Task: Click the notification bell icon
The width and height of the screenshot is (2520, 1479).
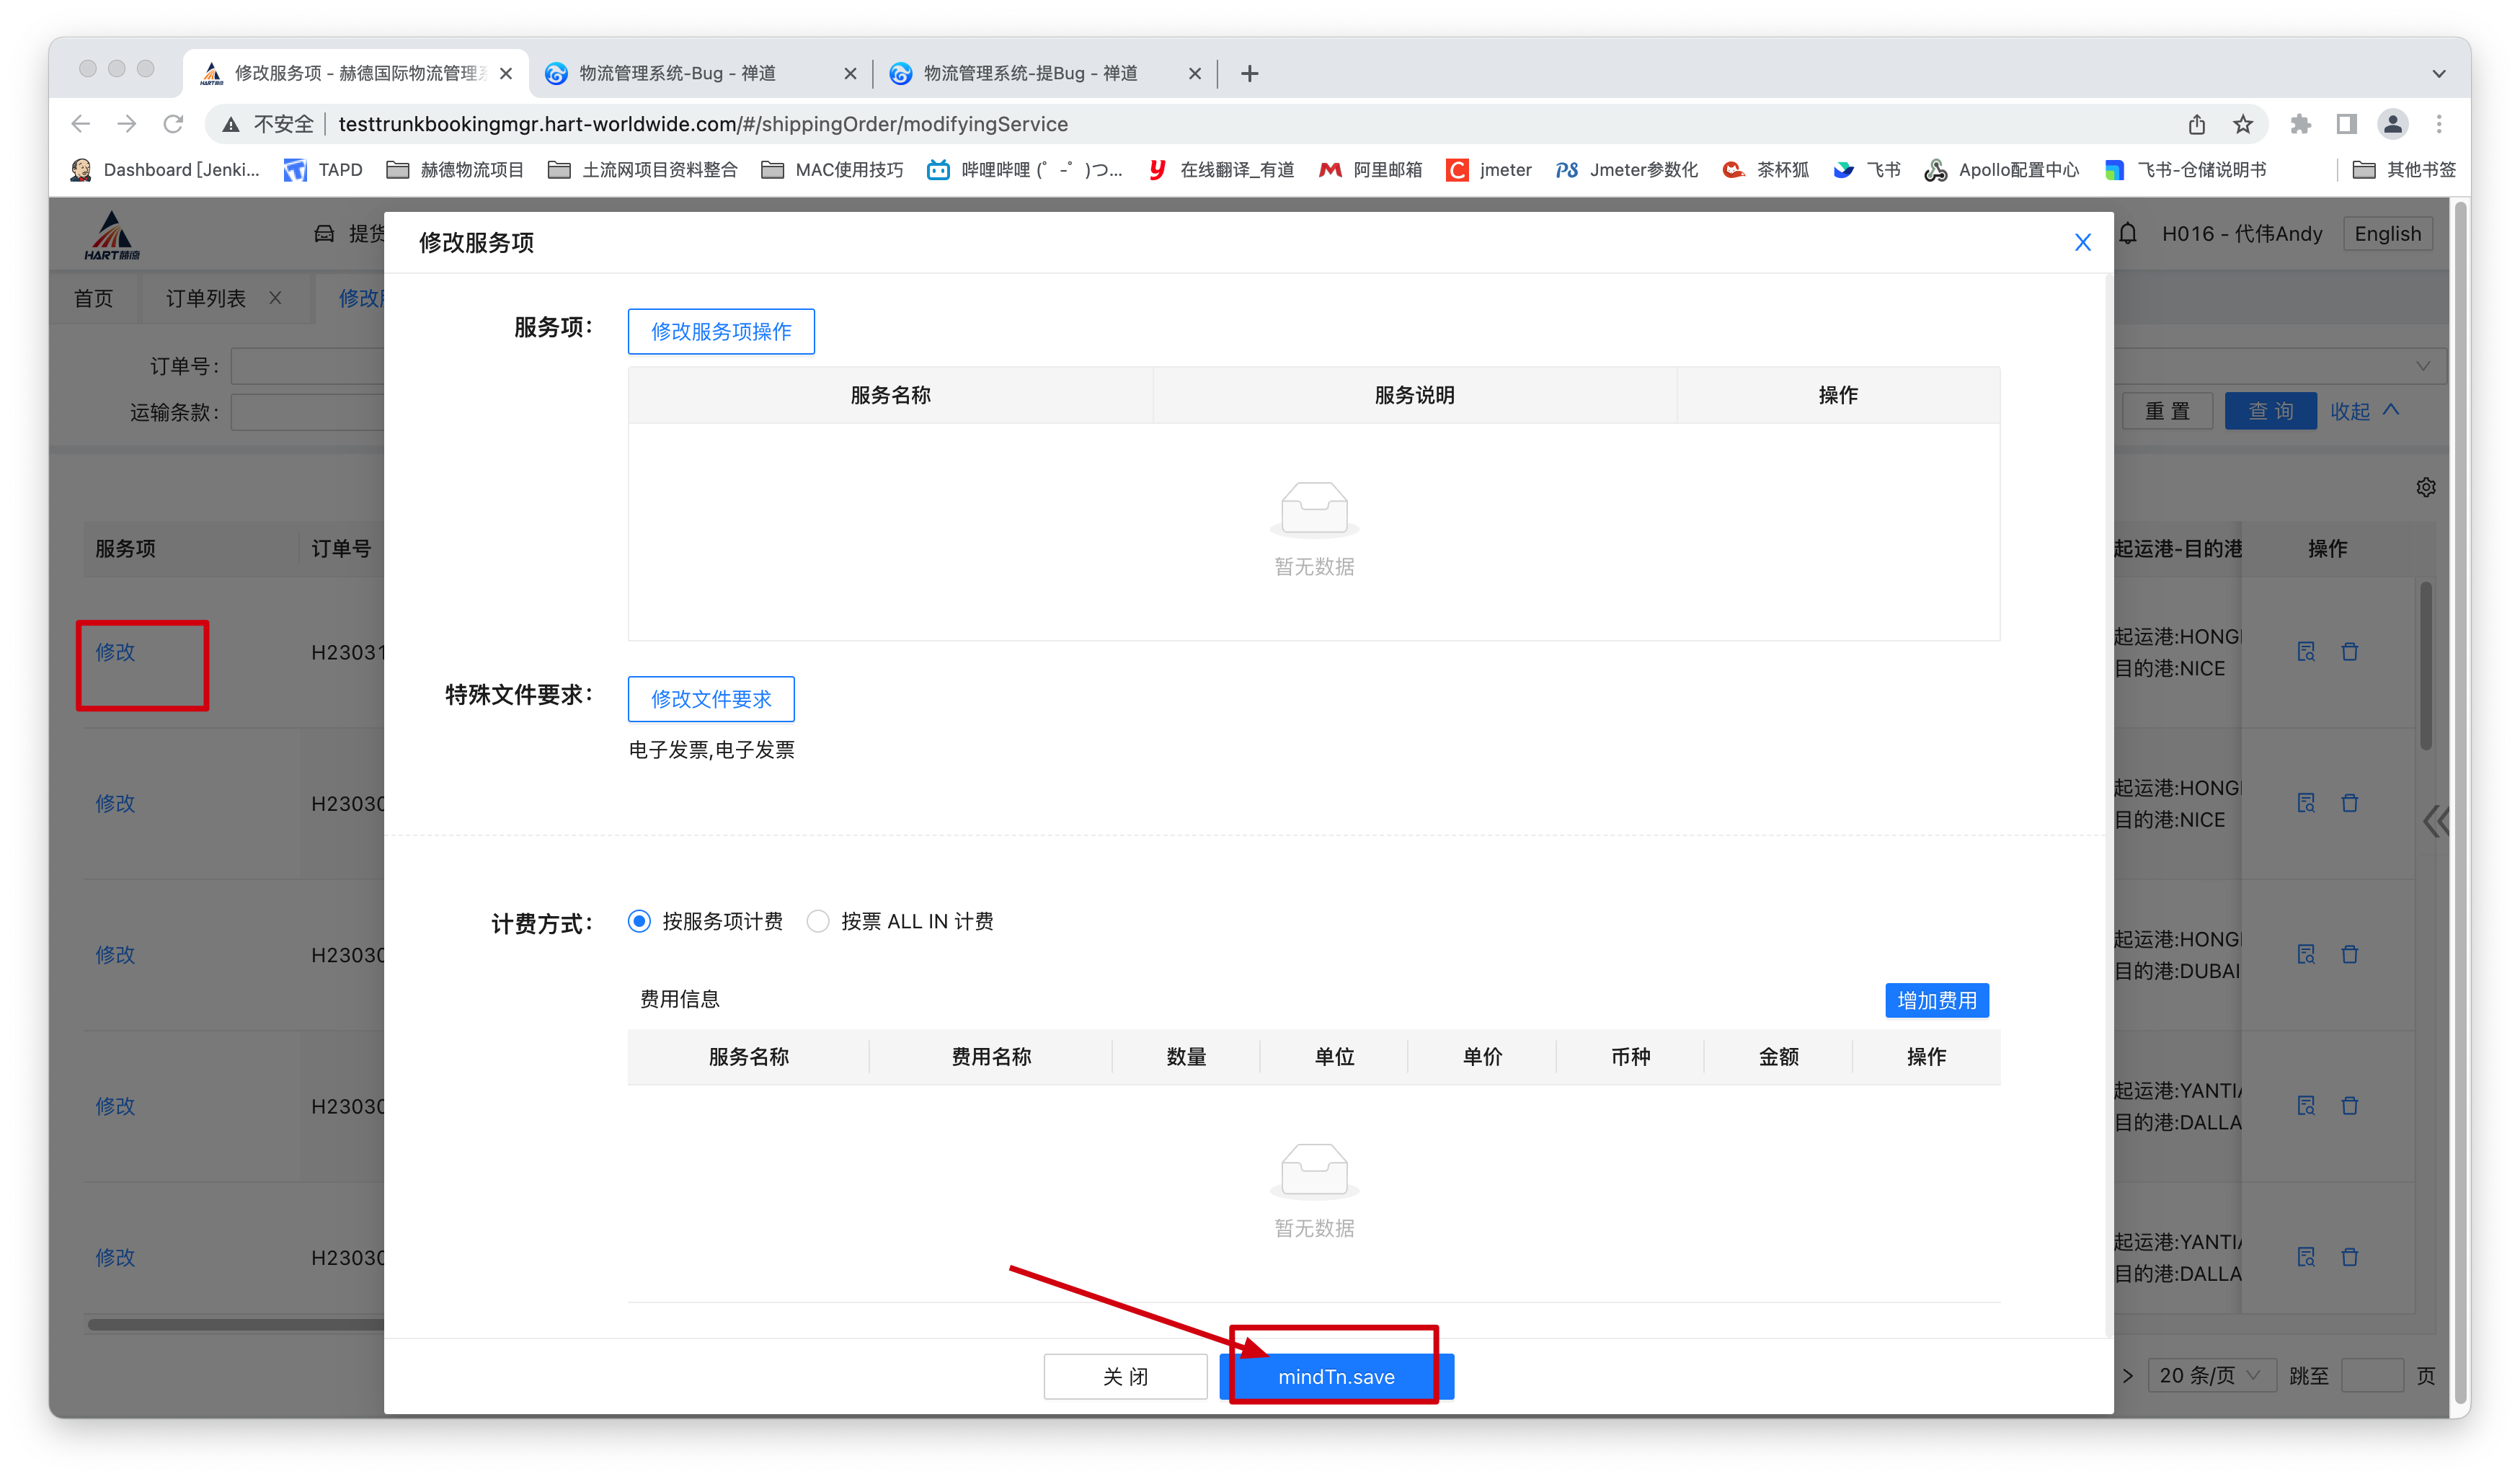Action: pos(2128,234)
